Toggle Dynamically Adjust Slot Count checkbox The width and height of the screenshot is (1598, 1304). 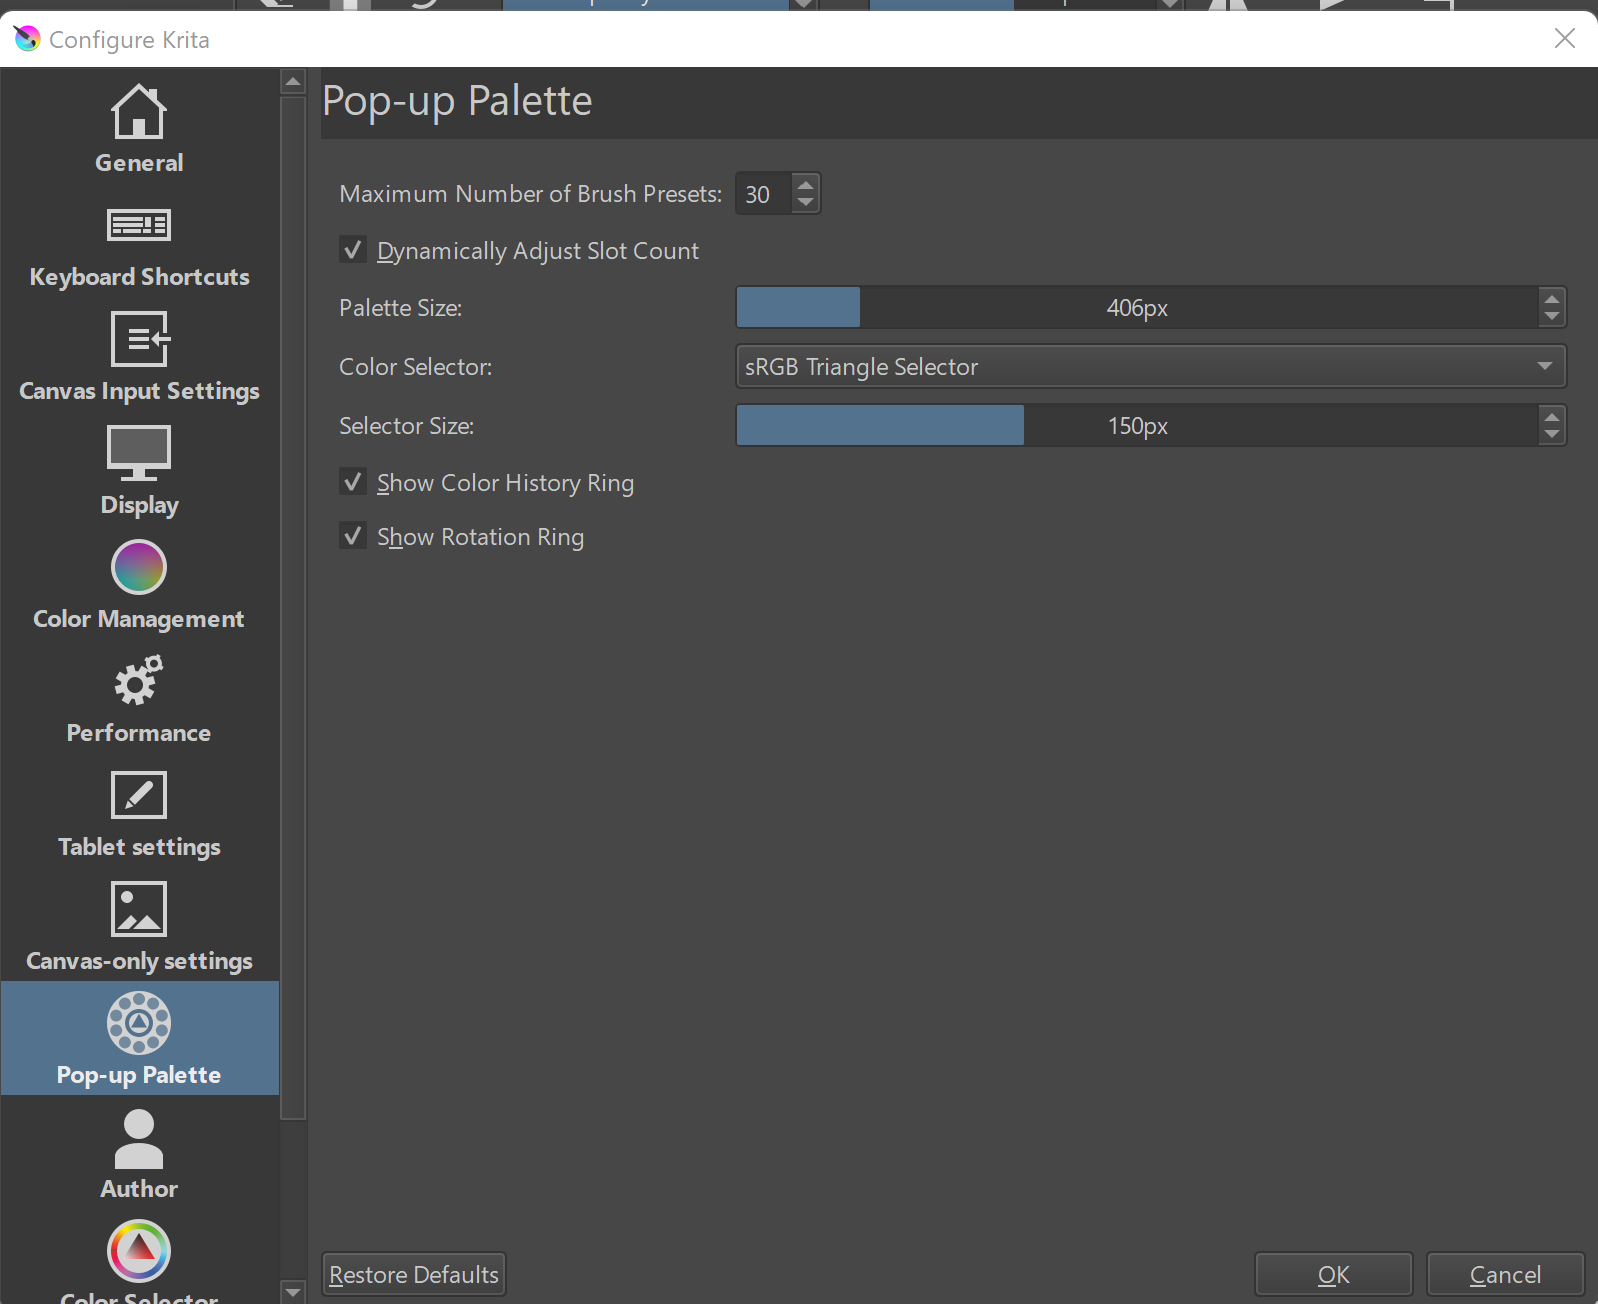click(x=353, y=250)
